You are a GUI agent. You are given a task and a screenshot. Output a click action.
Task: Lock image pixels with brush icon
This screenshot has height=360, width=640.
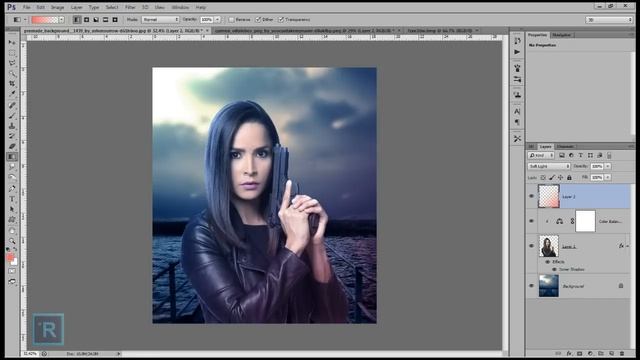(552, 178)
